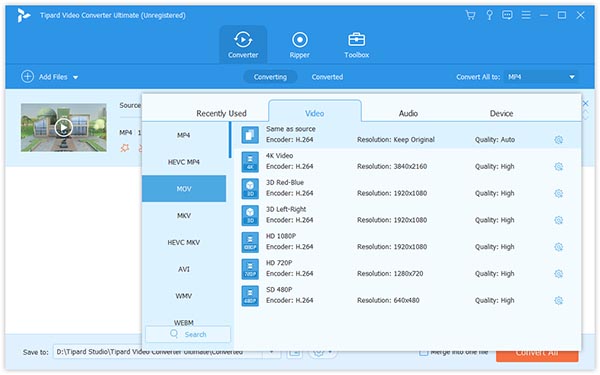Close the format panel with X icon
Screen dimensions: 600x375
tap(585, 104)
